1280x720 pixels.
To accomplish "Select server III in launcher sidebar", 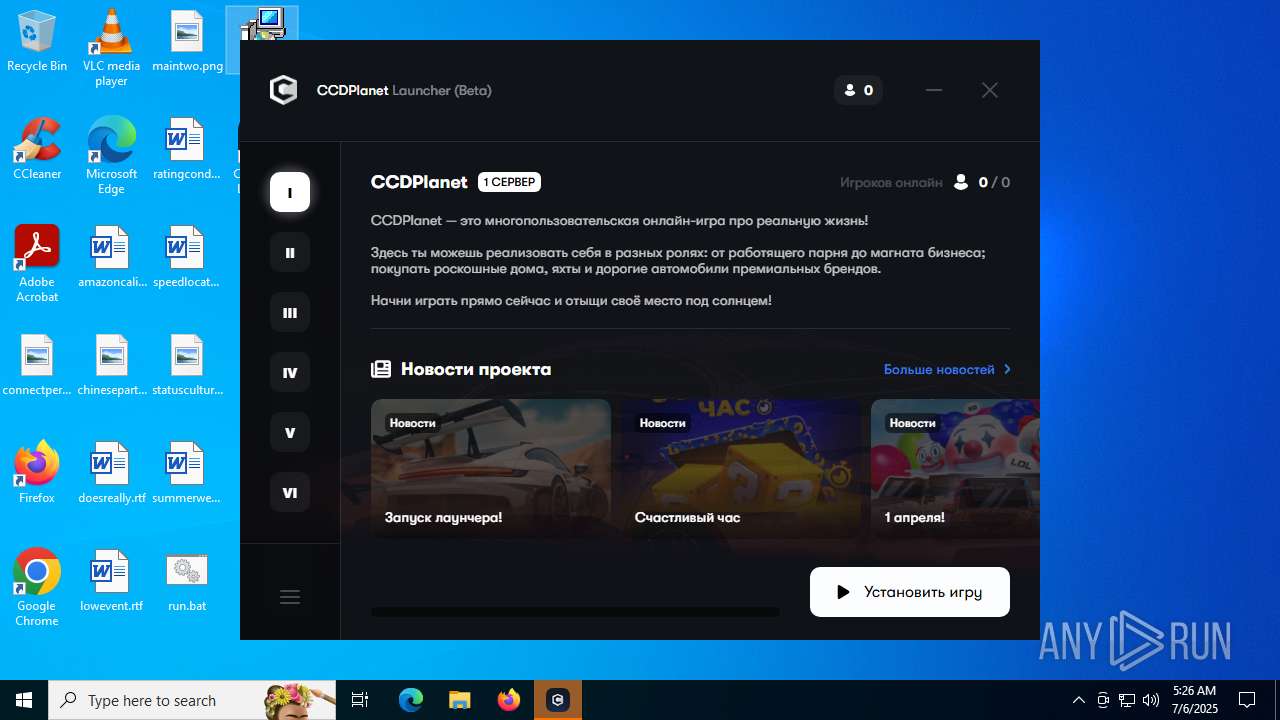I will 290,312.
